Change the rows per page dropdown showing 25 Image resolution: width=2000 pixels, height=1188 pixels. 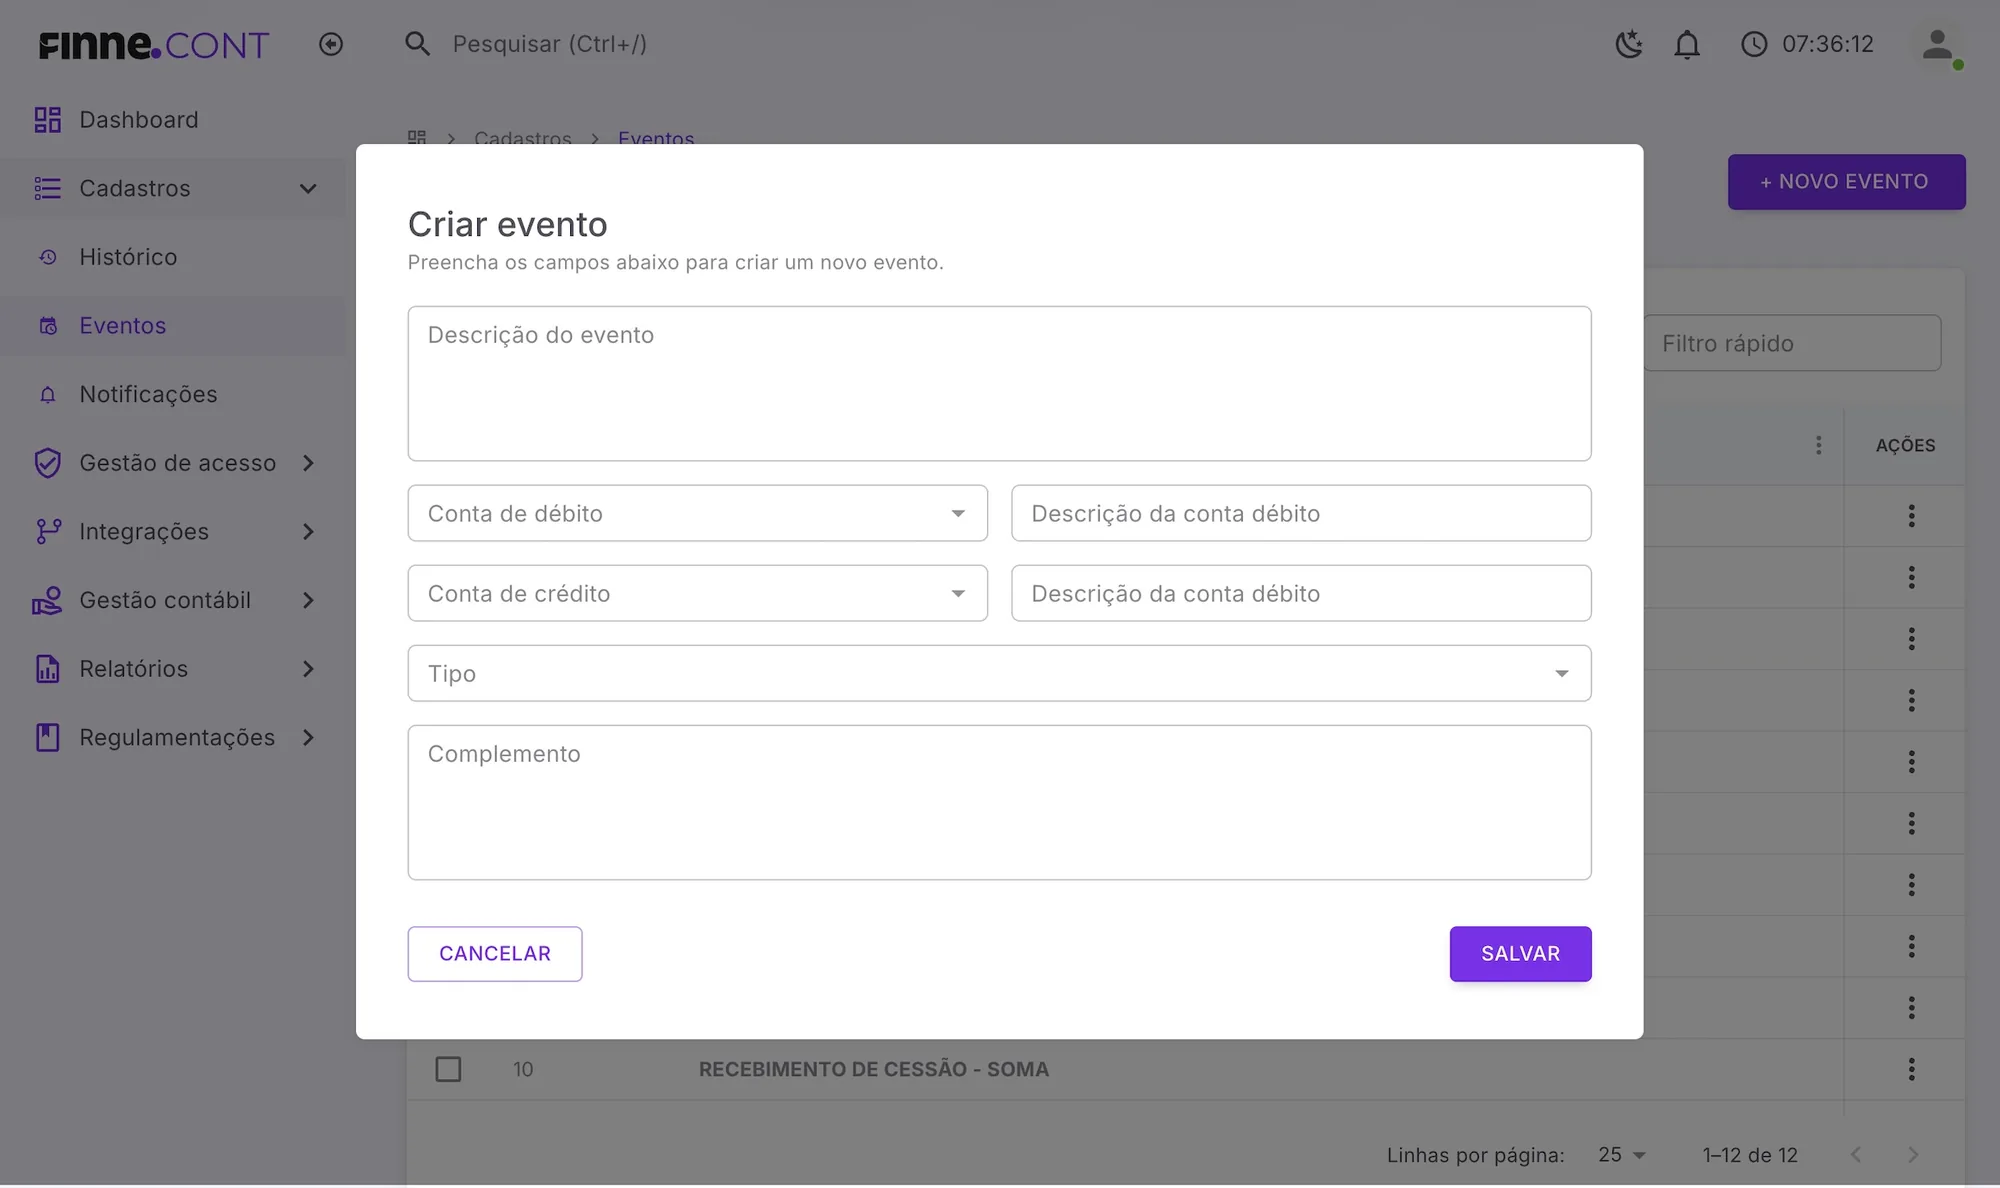(1621, 1155)
